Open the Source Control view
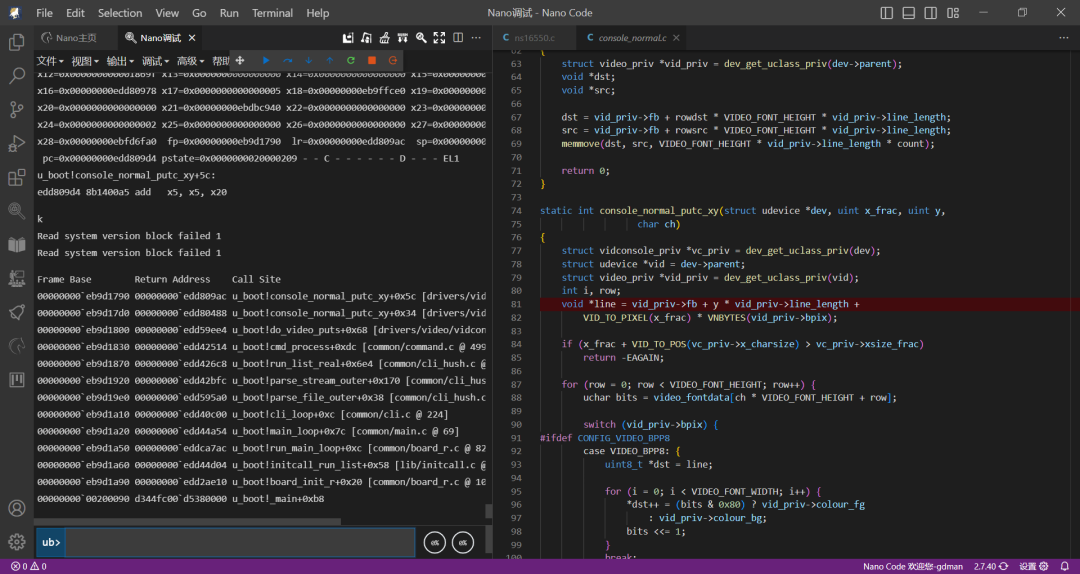 point(17,110)
